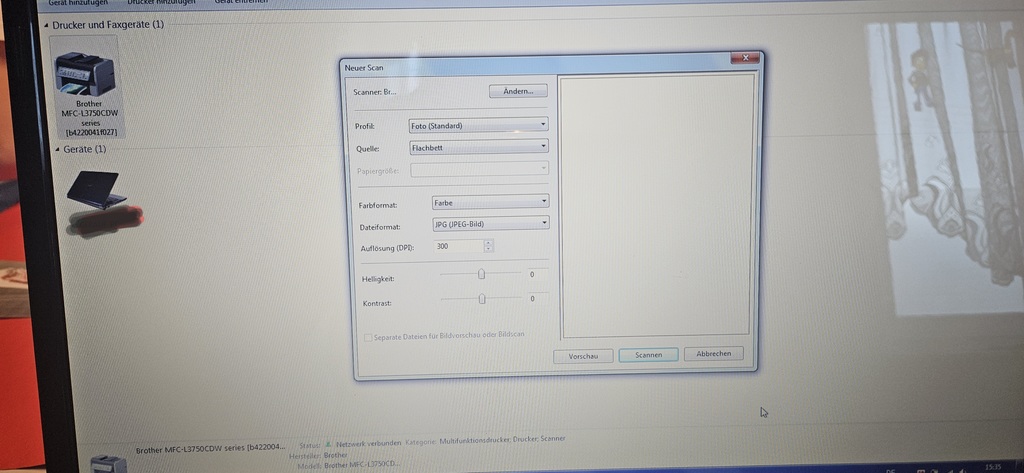
Task: Click the printer thumbnail in the details pane
Action: [108, 463]
